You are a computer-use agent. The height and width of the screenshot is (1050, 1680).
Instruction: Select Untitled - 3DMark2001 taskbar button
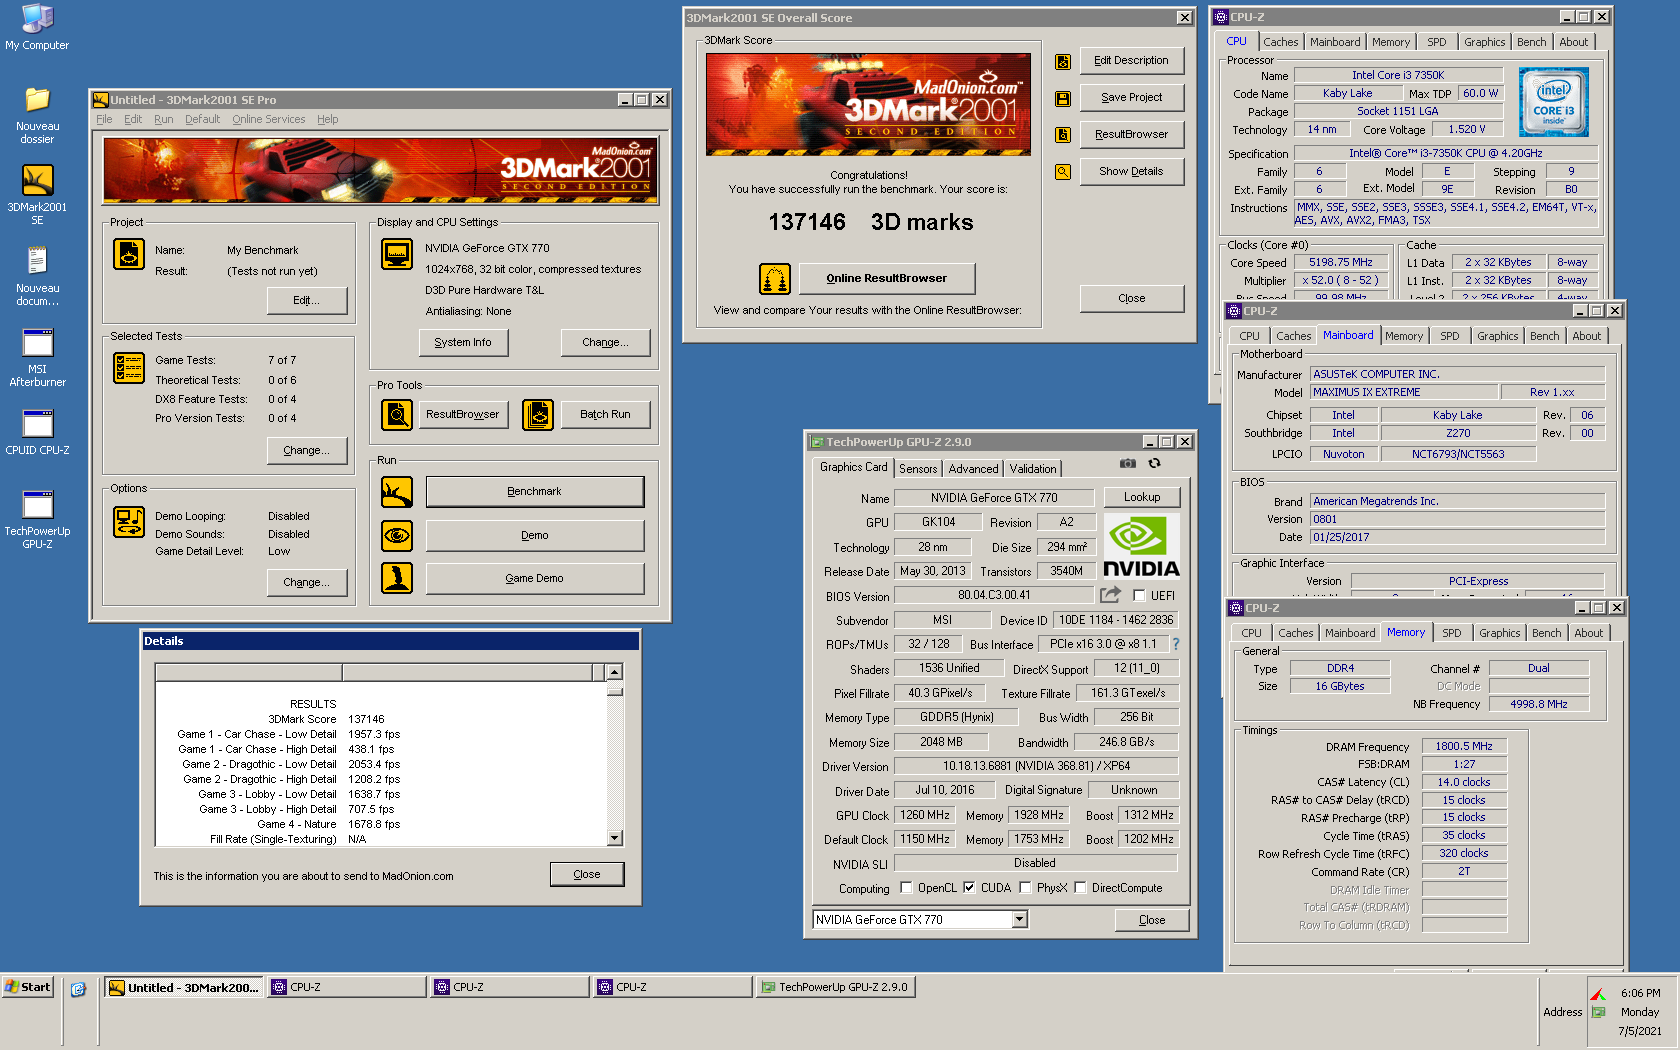184,987
